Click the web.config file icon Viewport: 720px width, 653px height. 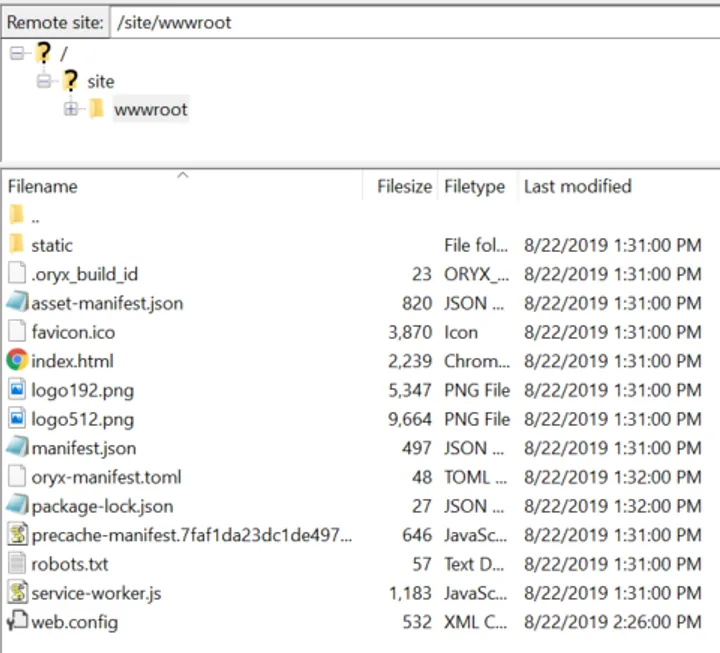17,621
